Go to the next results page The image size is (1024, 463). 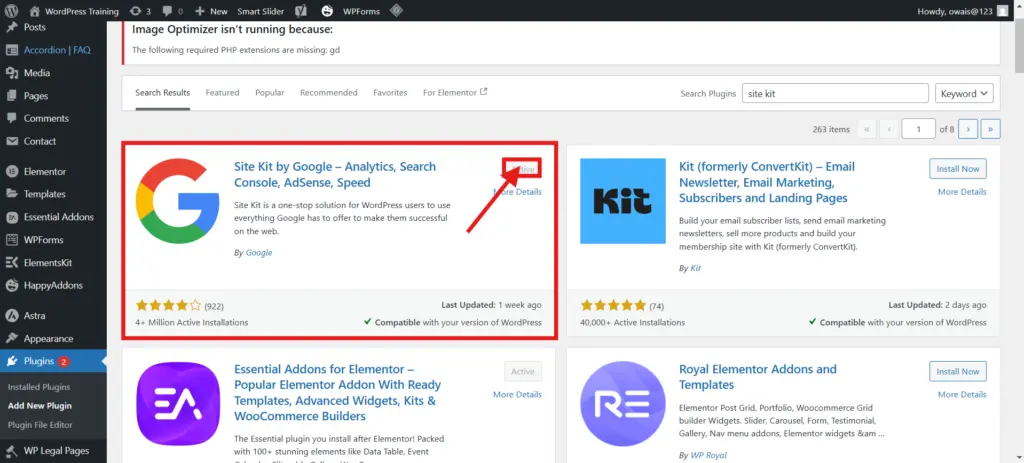968,129
